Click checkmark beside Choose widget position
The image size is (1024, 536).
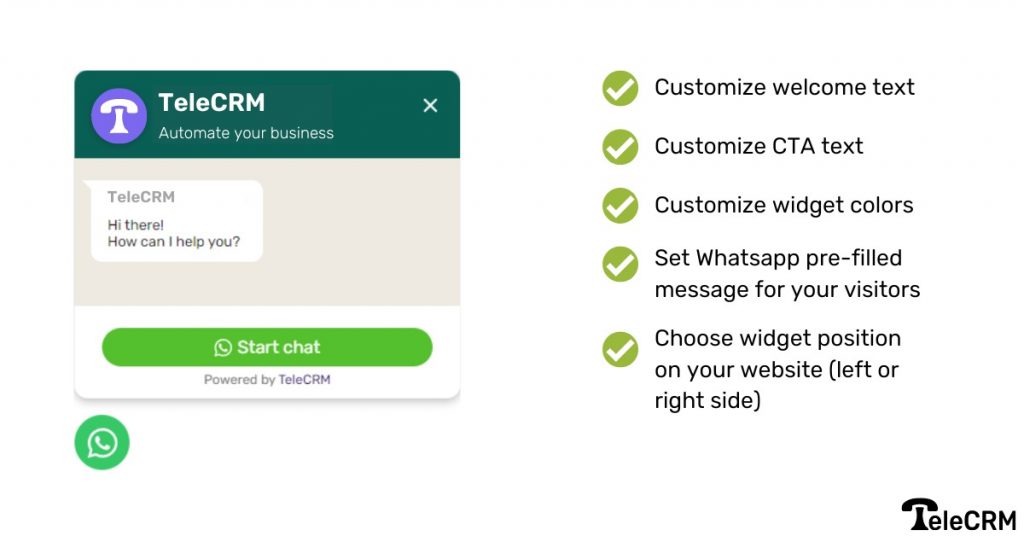(x=620, y=349)
